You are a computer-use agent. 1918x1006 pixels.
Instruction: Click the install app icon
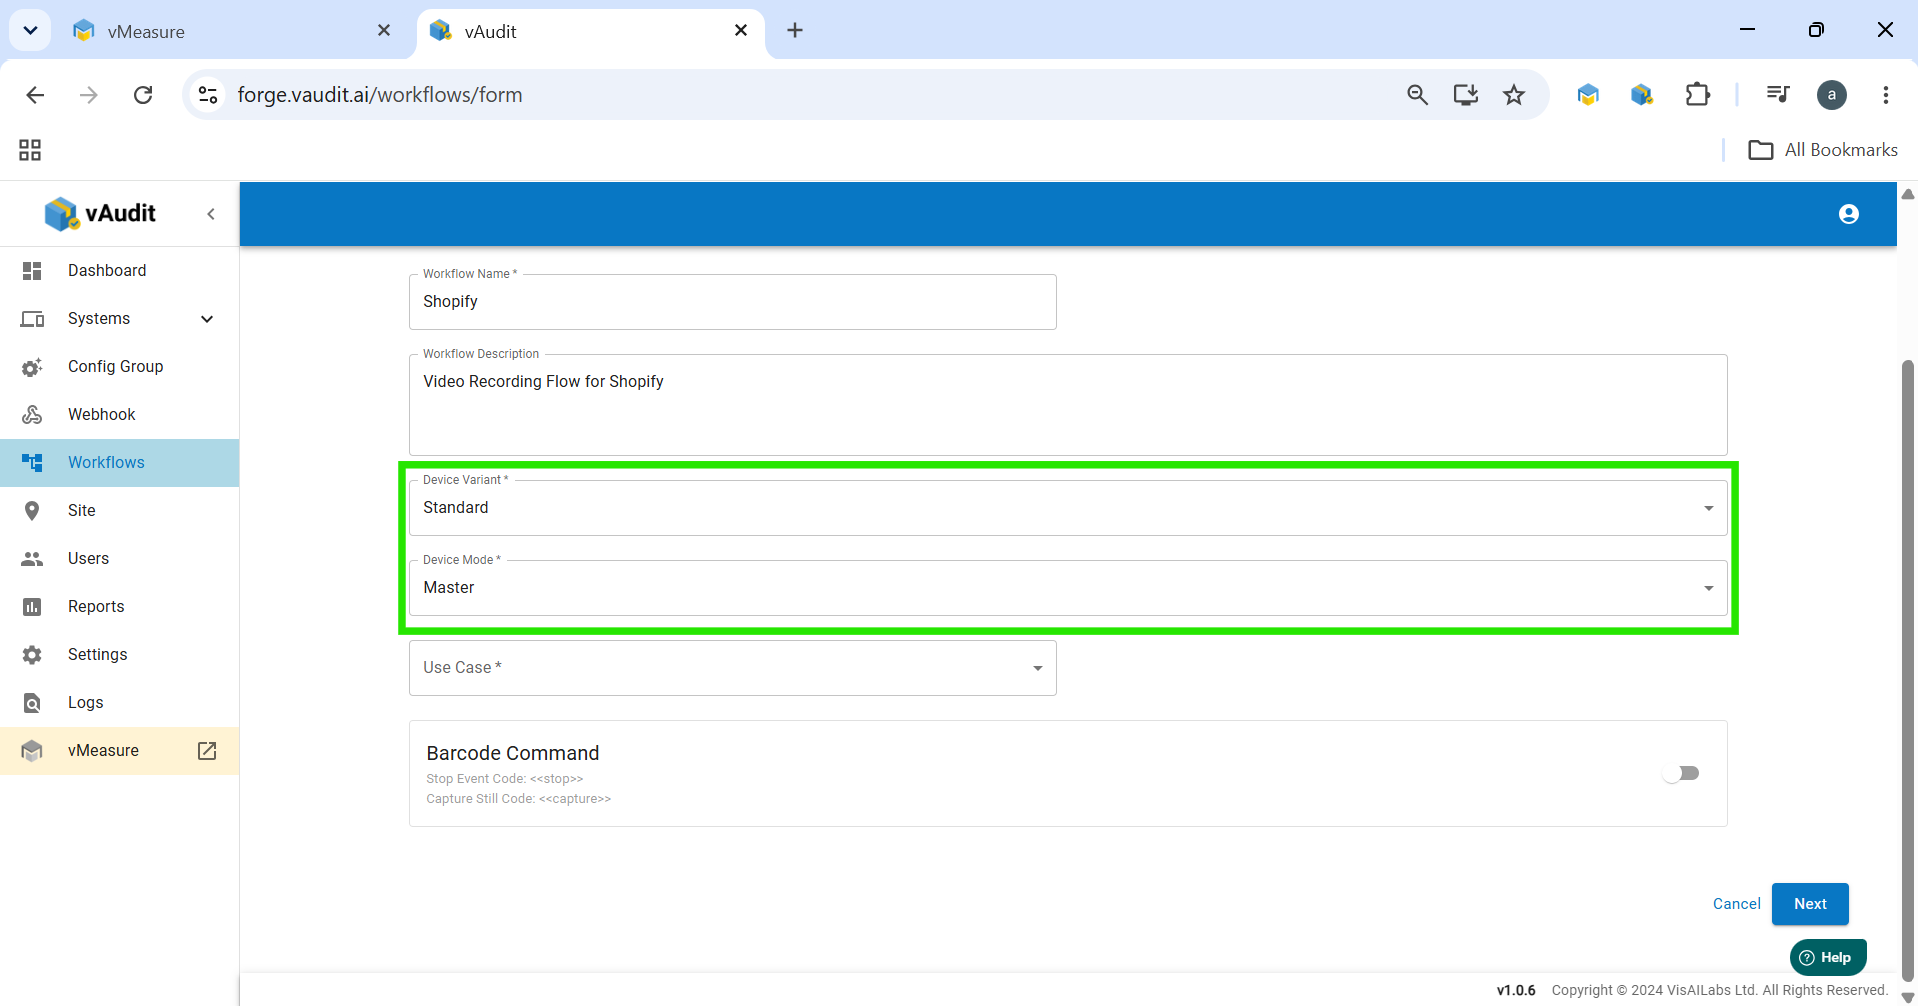coord(1466,95)
